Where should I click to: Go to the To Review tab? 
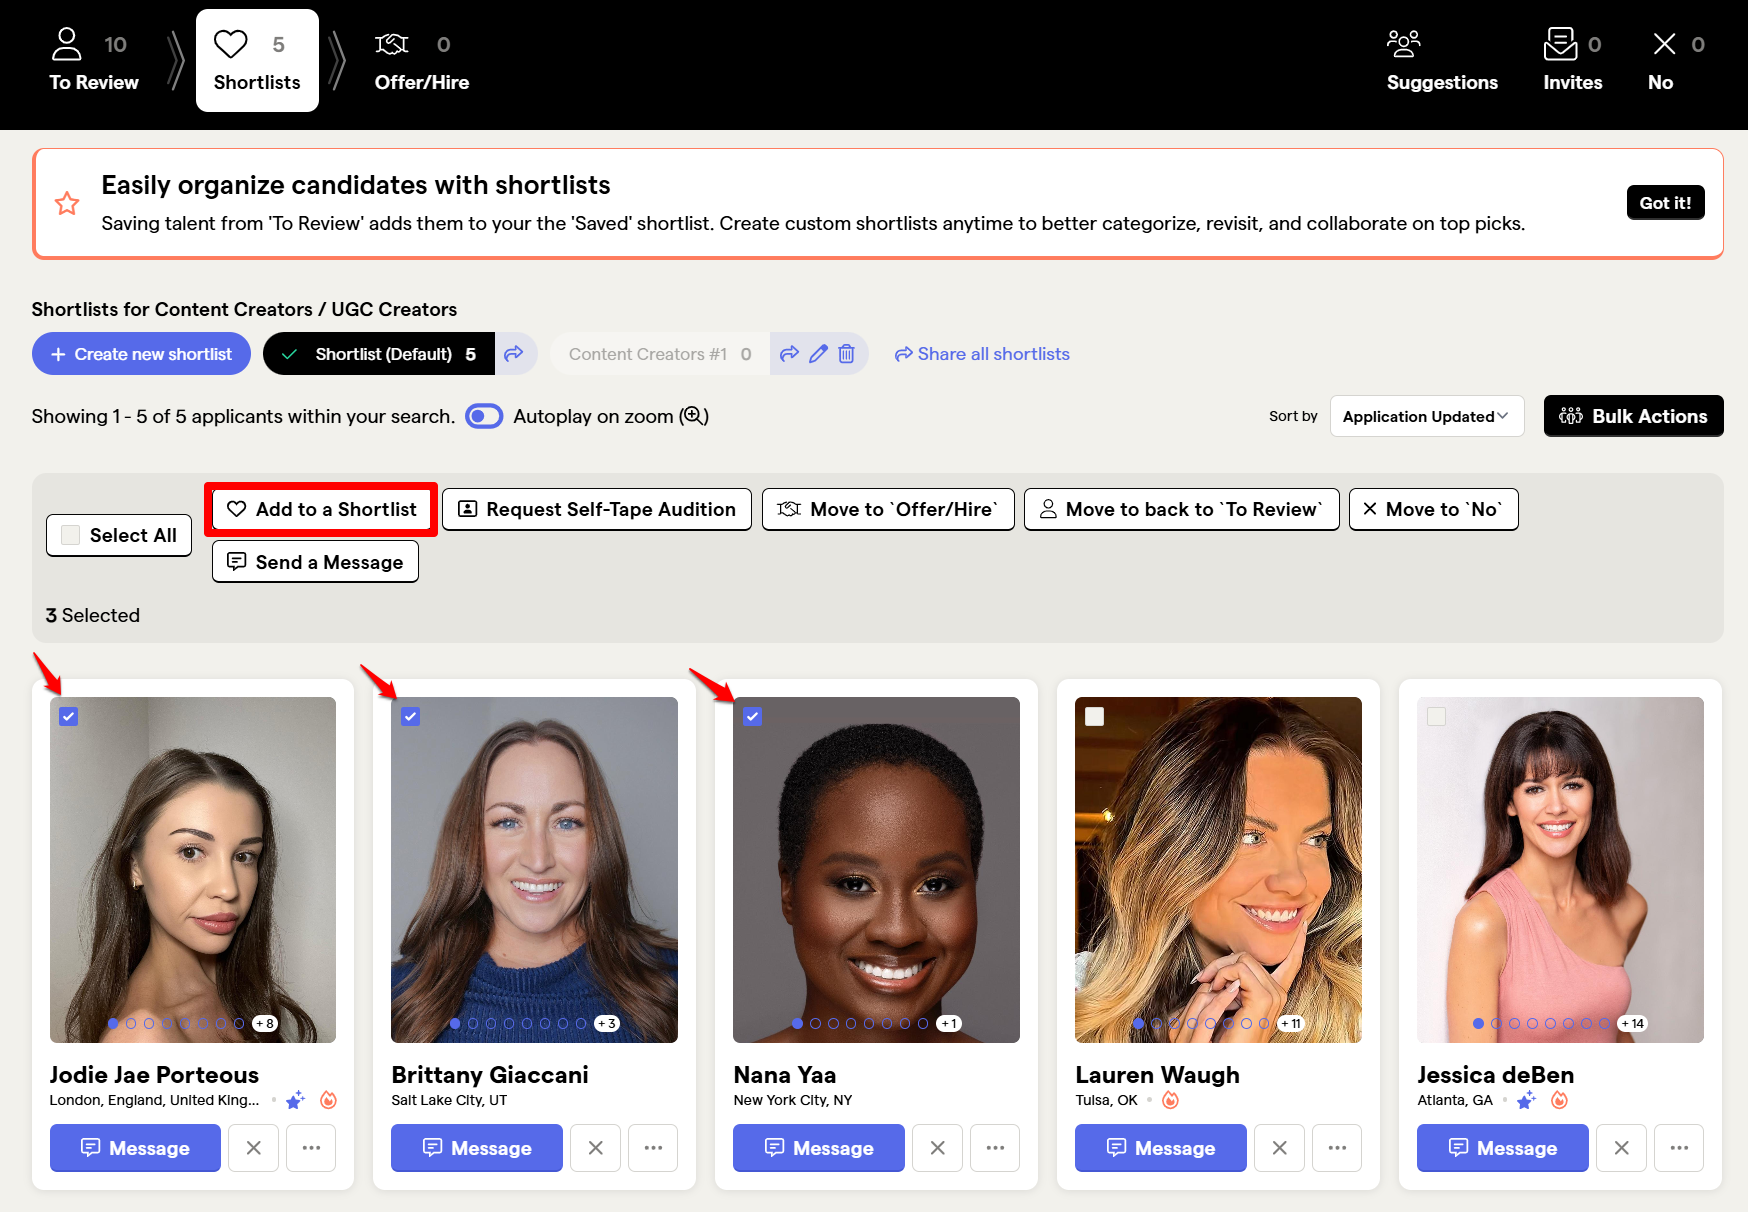coord(93,61)
